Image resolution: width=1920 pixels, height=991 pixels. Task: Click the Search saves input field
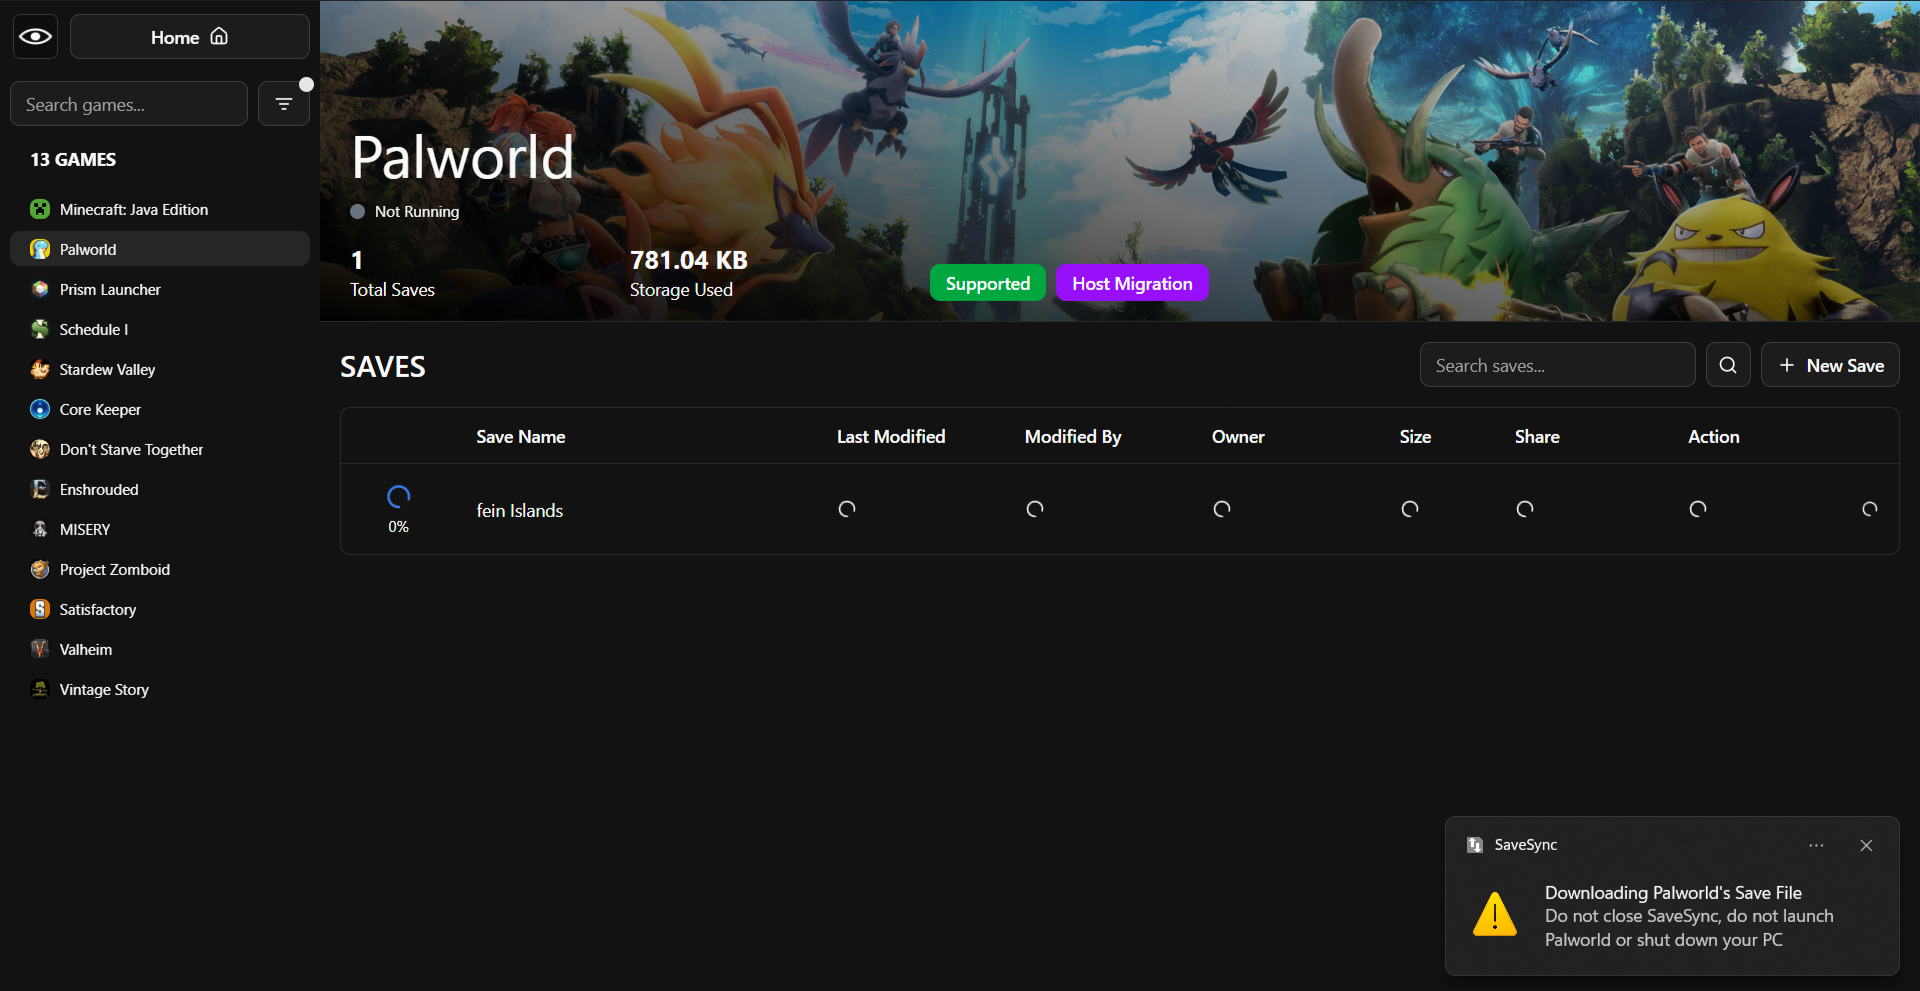click(1557, 365)
